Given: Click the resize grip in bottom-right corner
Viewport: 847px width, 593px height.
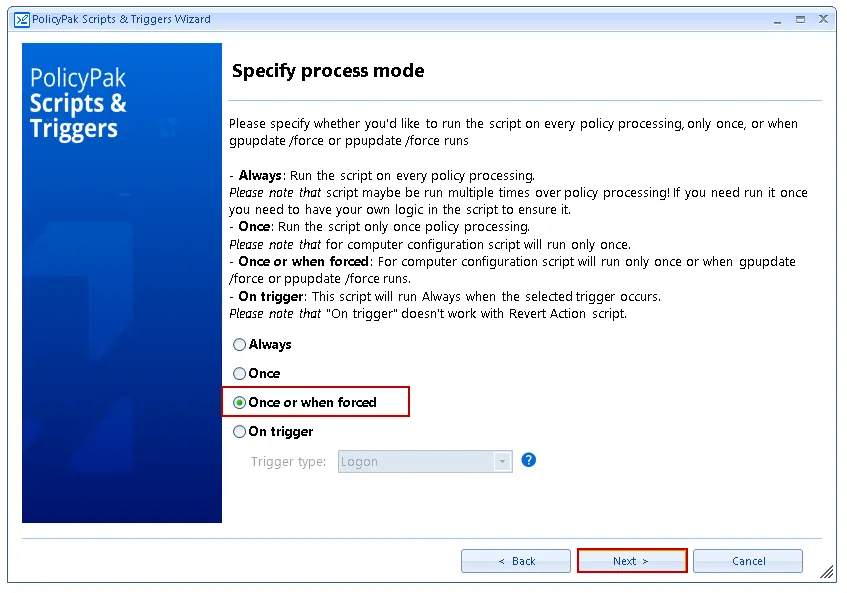Looking at the screenshot, I should [x=827, y=572].
